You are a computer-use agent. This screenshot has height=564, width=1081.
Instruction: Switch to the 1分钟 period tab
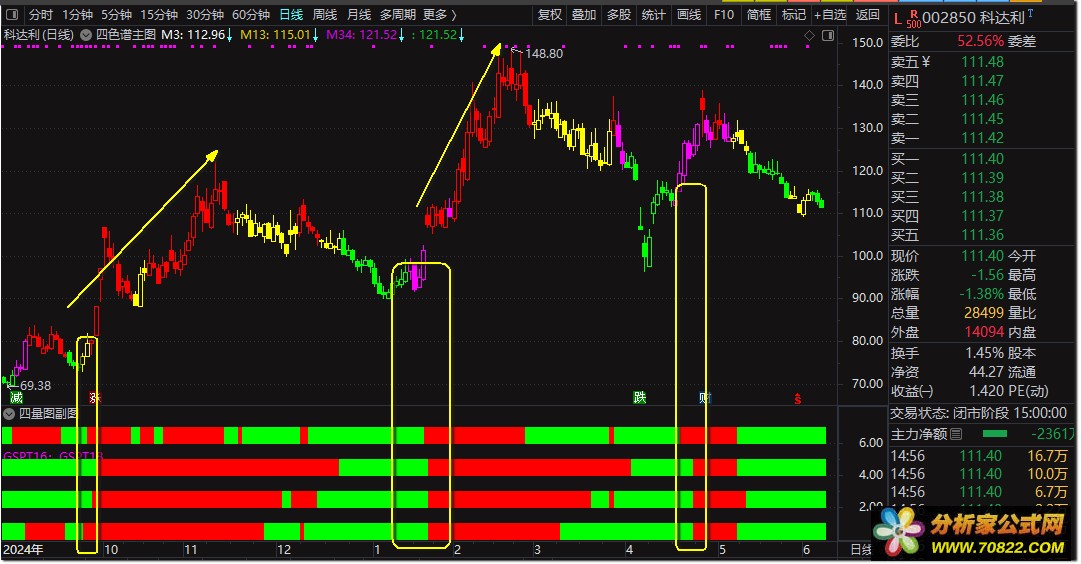[x=77, y=14]
